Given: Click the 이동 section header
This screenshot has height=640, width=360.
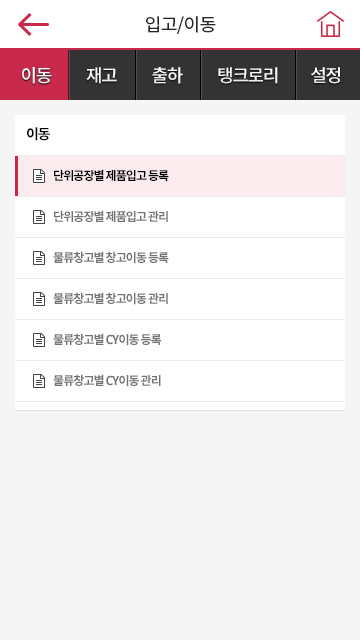Looking at the screenshot, I should pyautogui.click(x=38, y=134).
